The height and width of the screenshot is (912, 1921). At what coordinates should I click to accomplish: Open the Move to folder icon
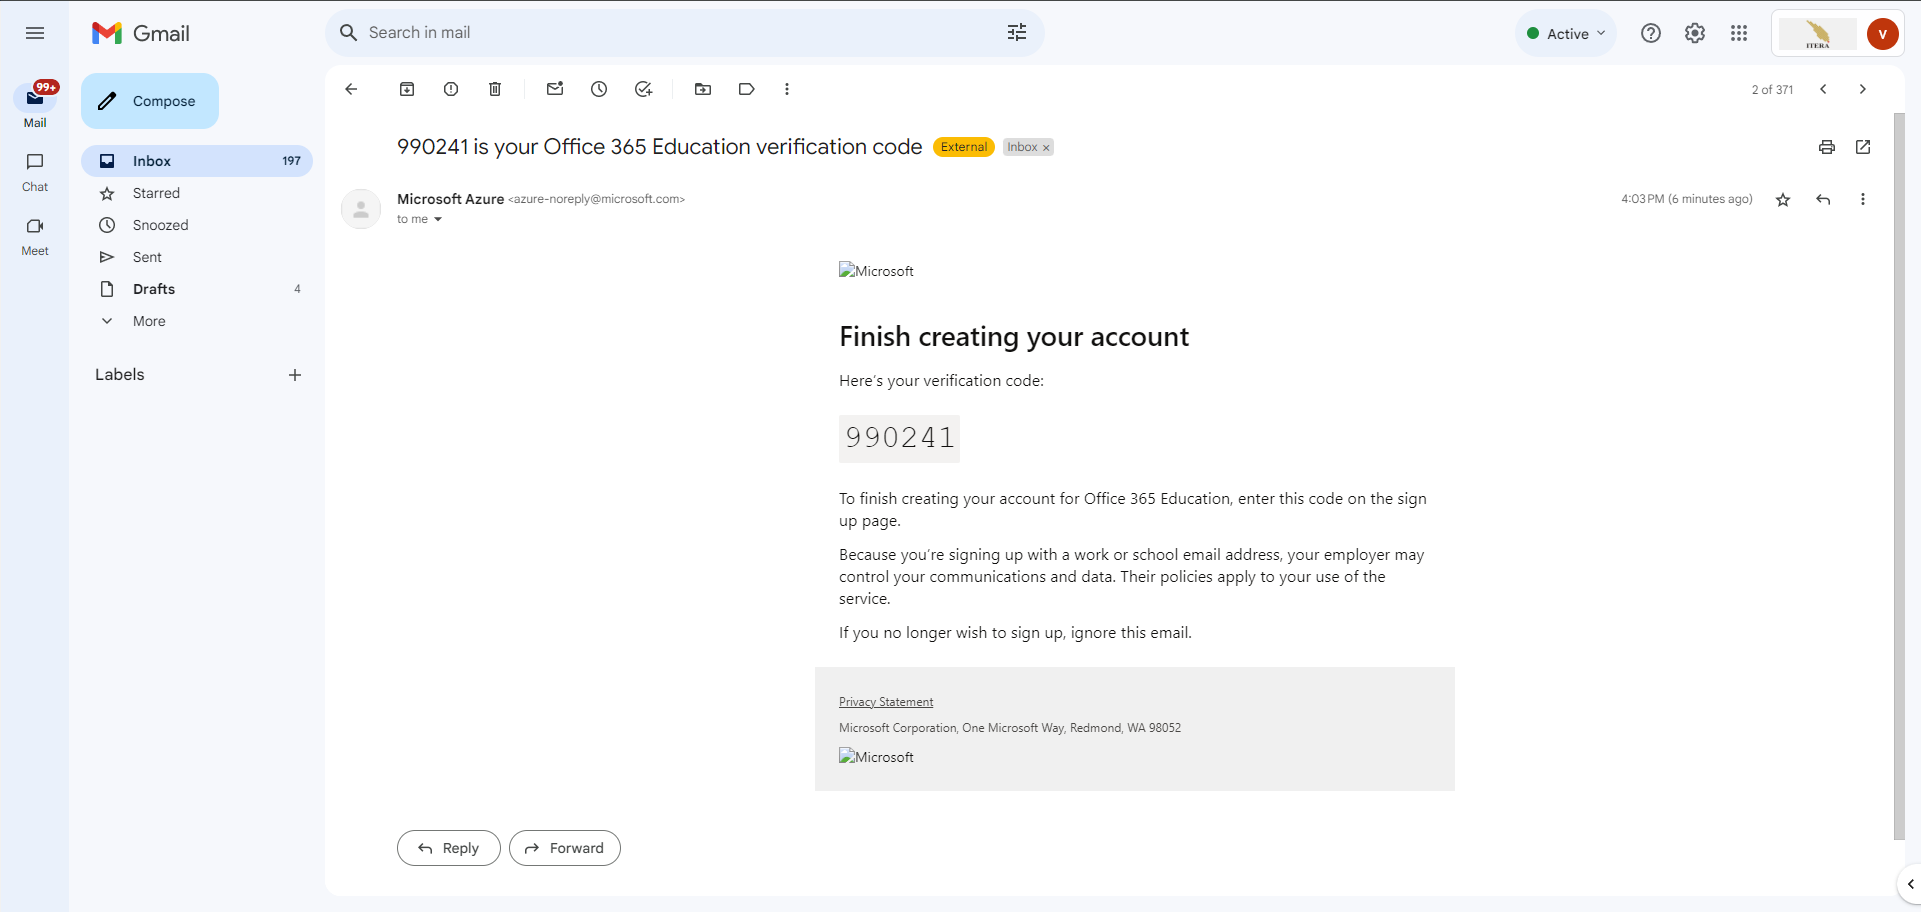703,89
